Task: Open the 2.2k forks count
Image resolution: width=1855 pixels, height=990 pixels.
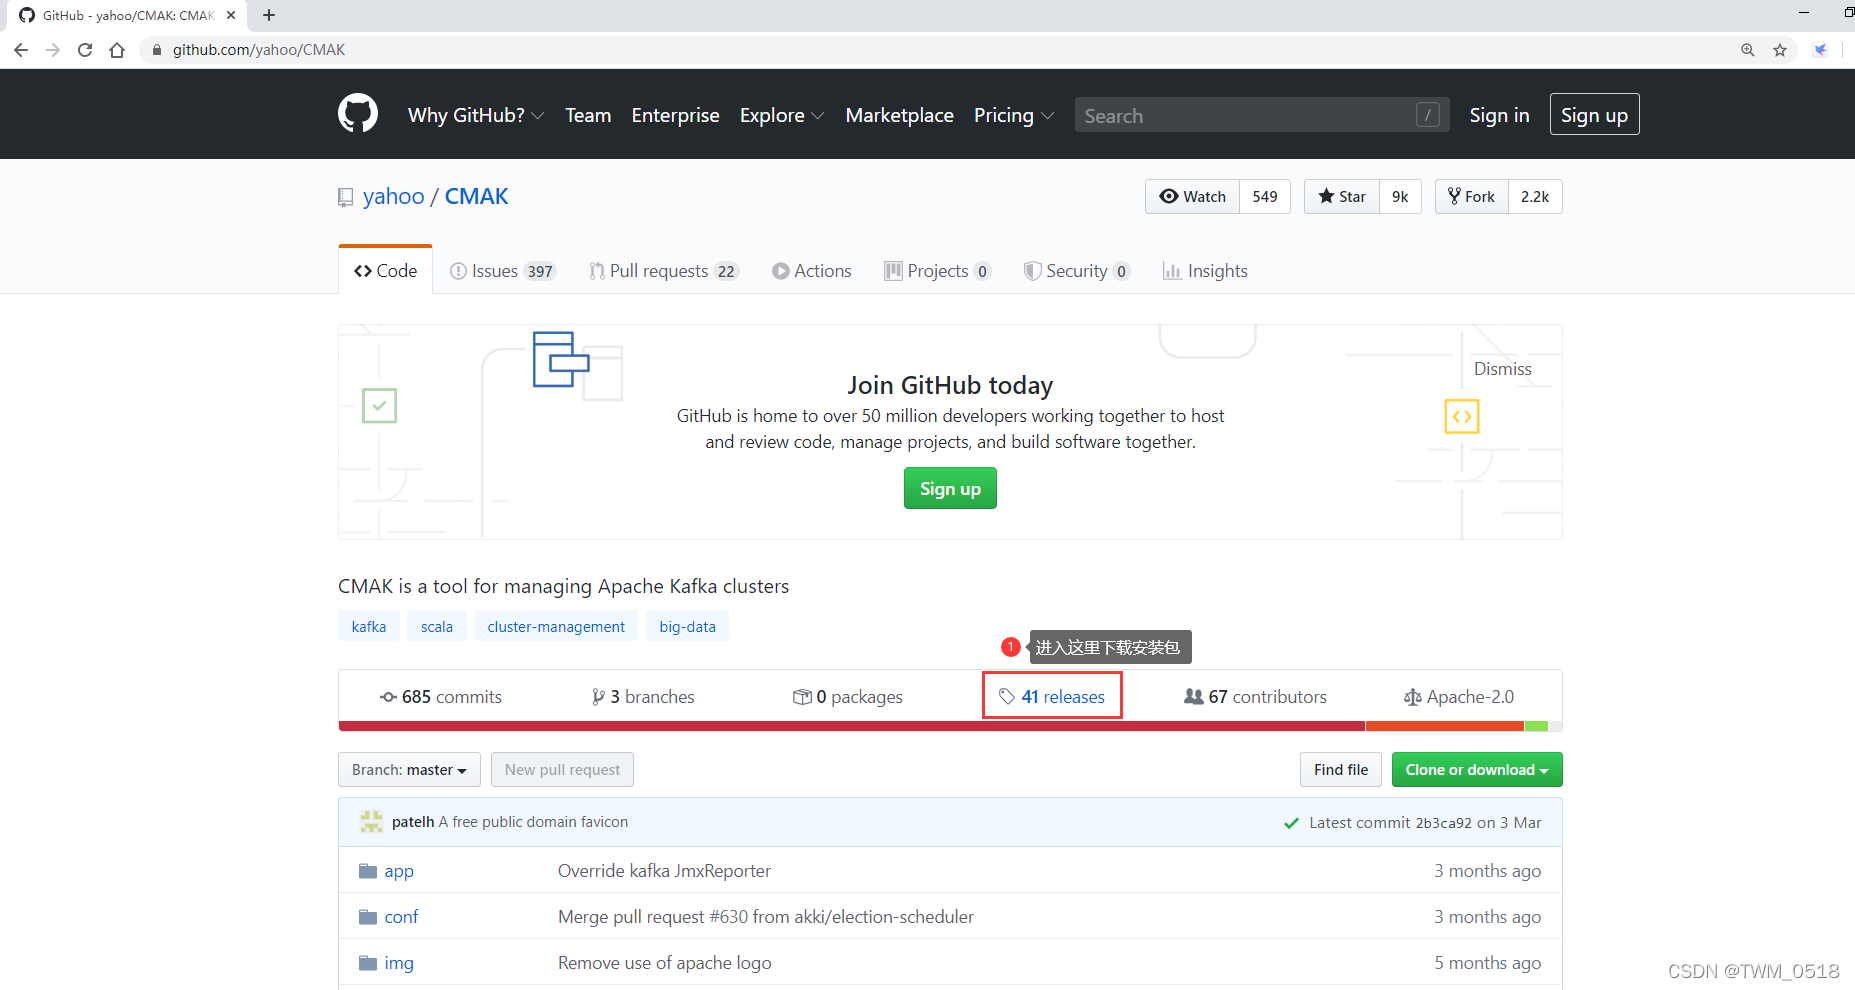Action: [x=1535, y=197]
